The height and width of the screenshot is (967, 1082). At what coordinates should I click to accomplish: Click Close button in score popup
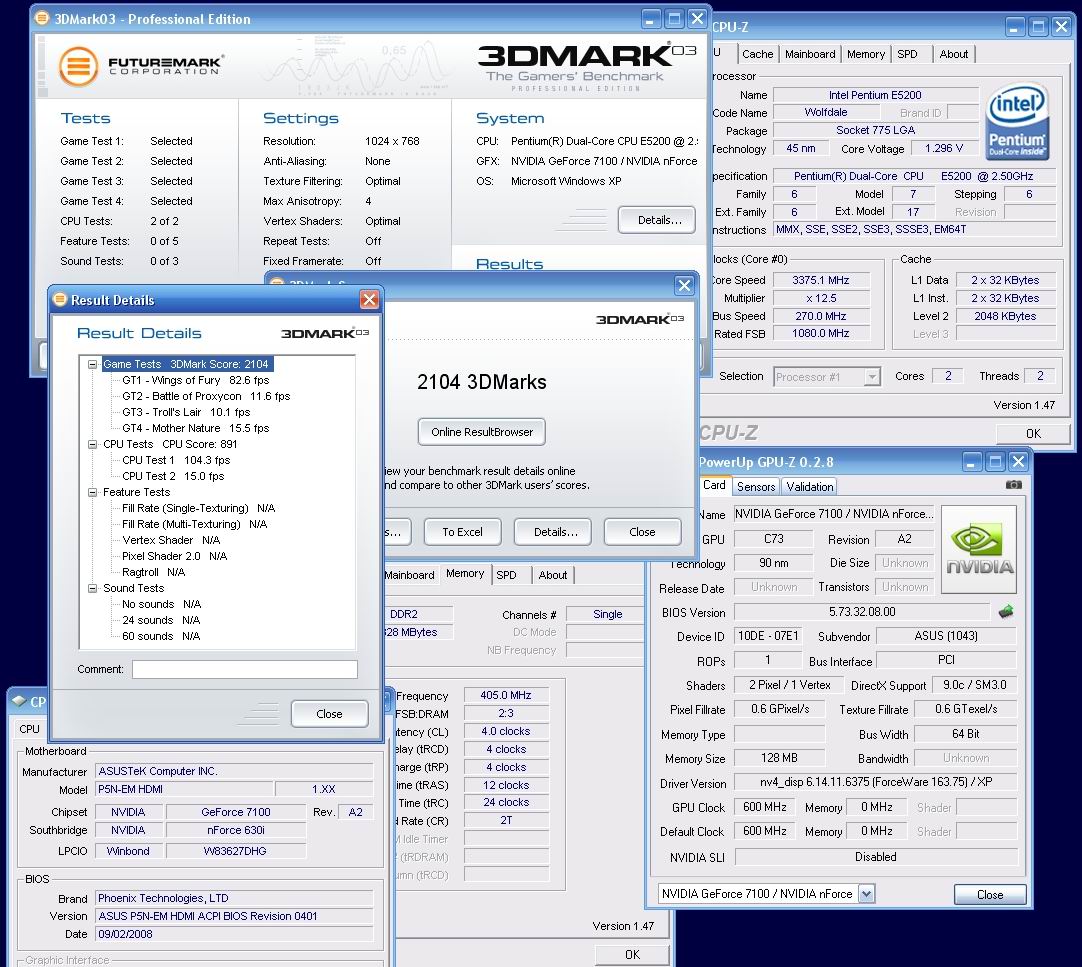point(642,532)
